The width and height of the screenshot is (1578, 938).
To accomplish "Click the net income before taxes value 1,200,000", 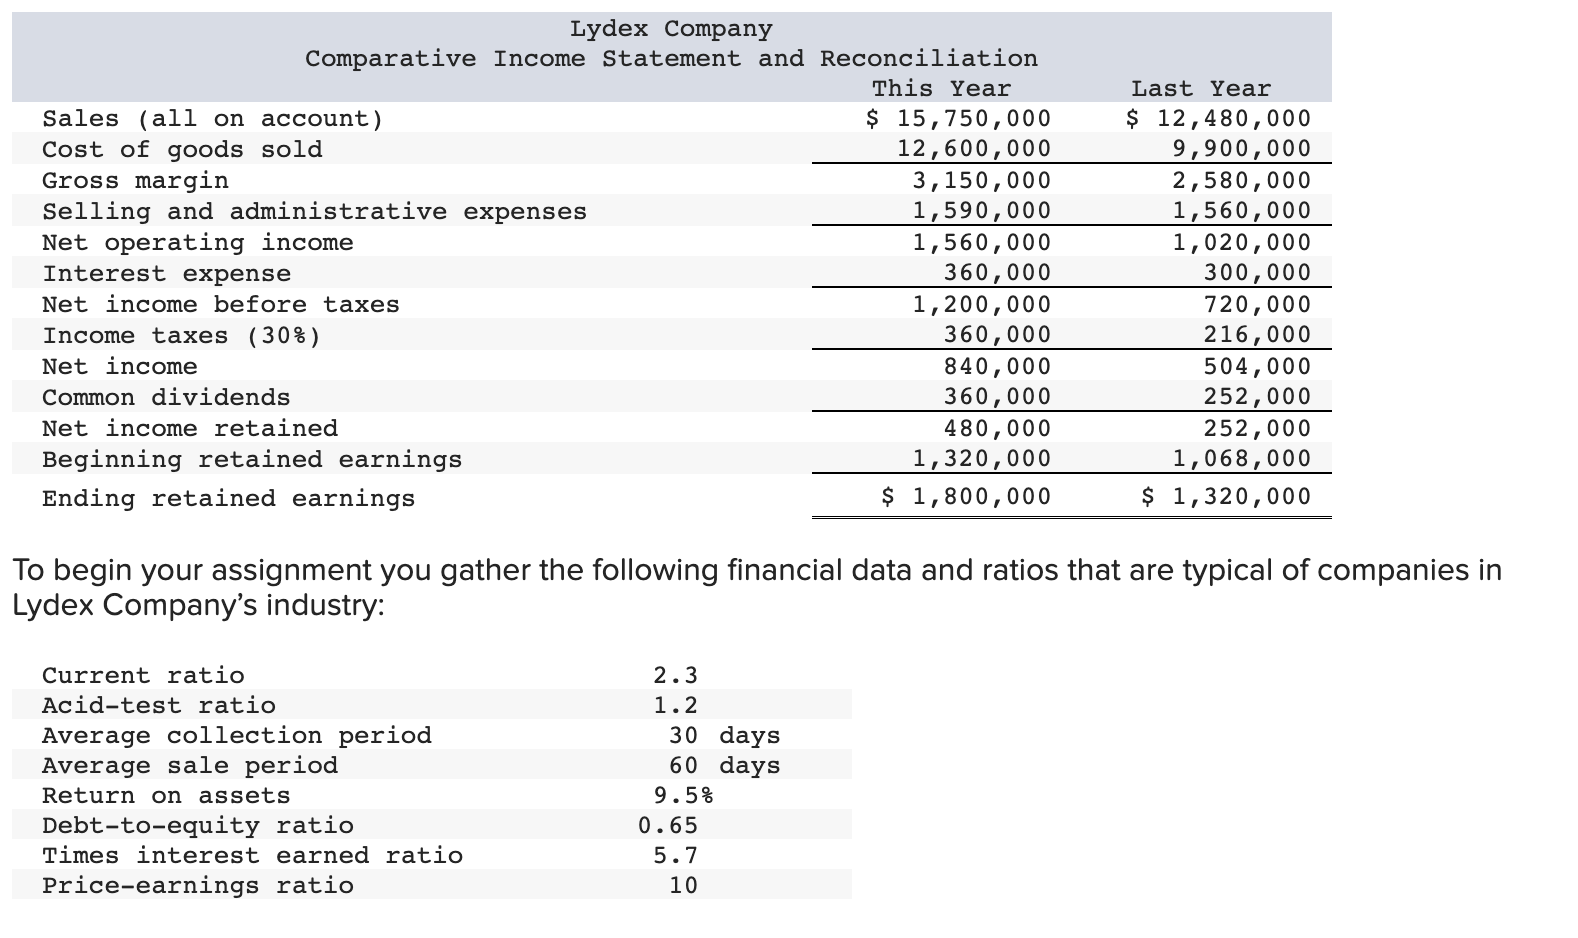I will click(x=982, y=304).
